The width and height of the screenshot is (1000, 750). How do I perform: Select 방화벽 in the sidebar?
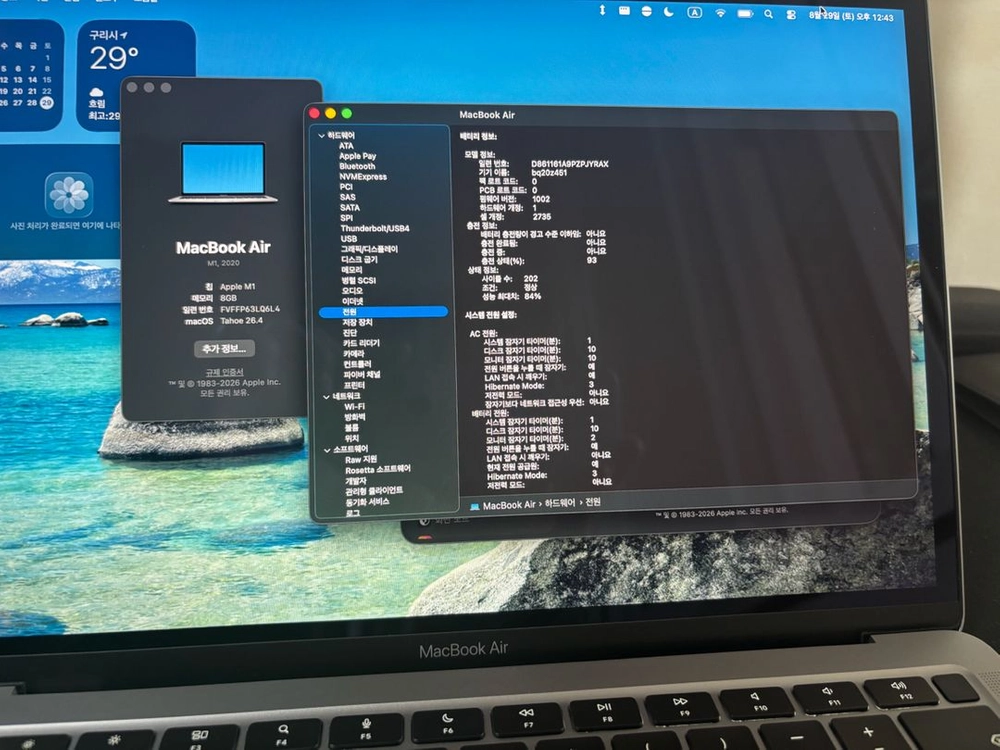(x=355, y=416)
